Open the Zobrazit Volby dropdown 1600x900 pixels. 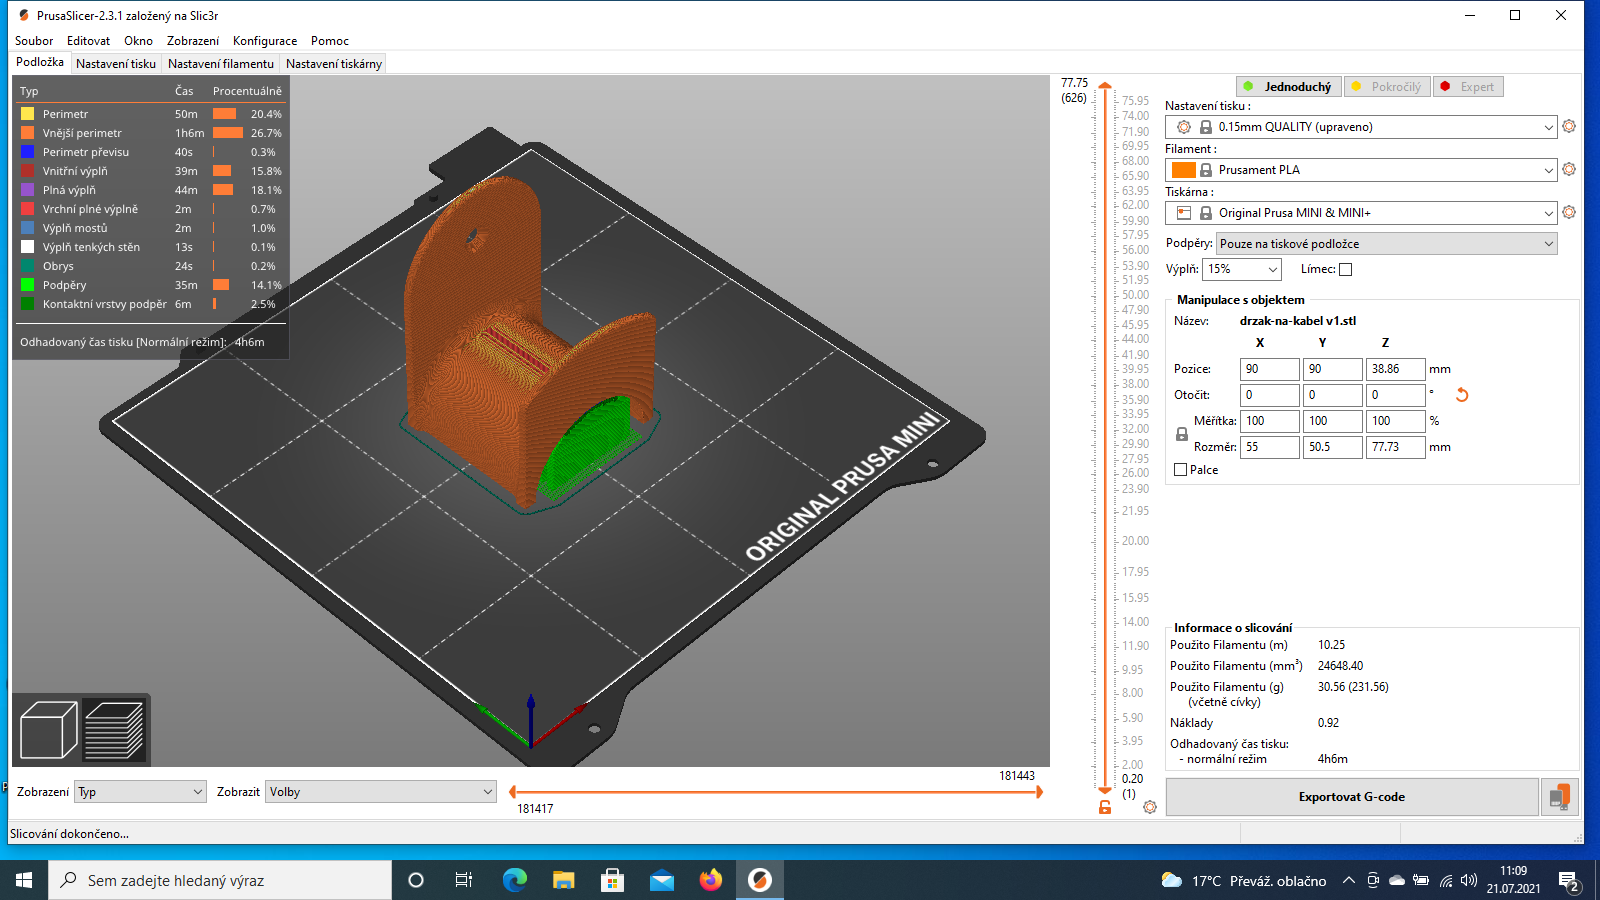381,792
